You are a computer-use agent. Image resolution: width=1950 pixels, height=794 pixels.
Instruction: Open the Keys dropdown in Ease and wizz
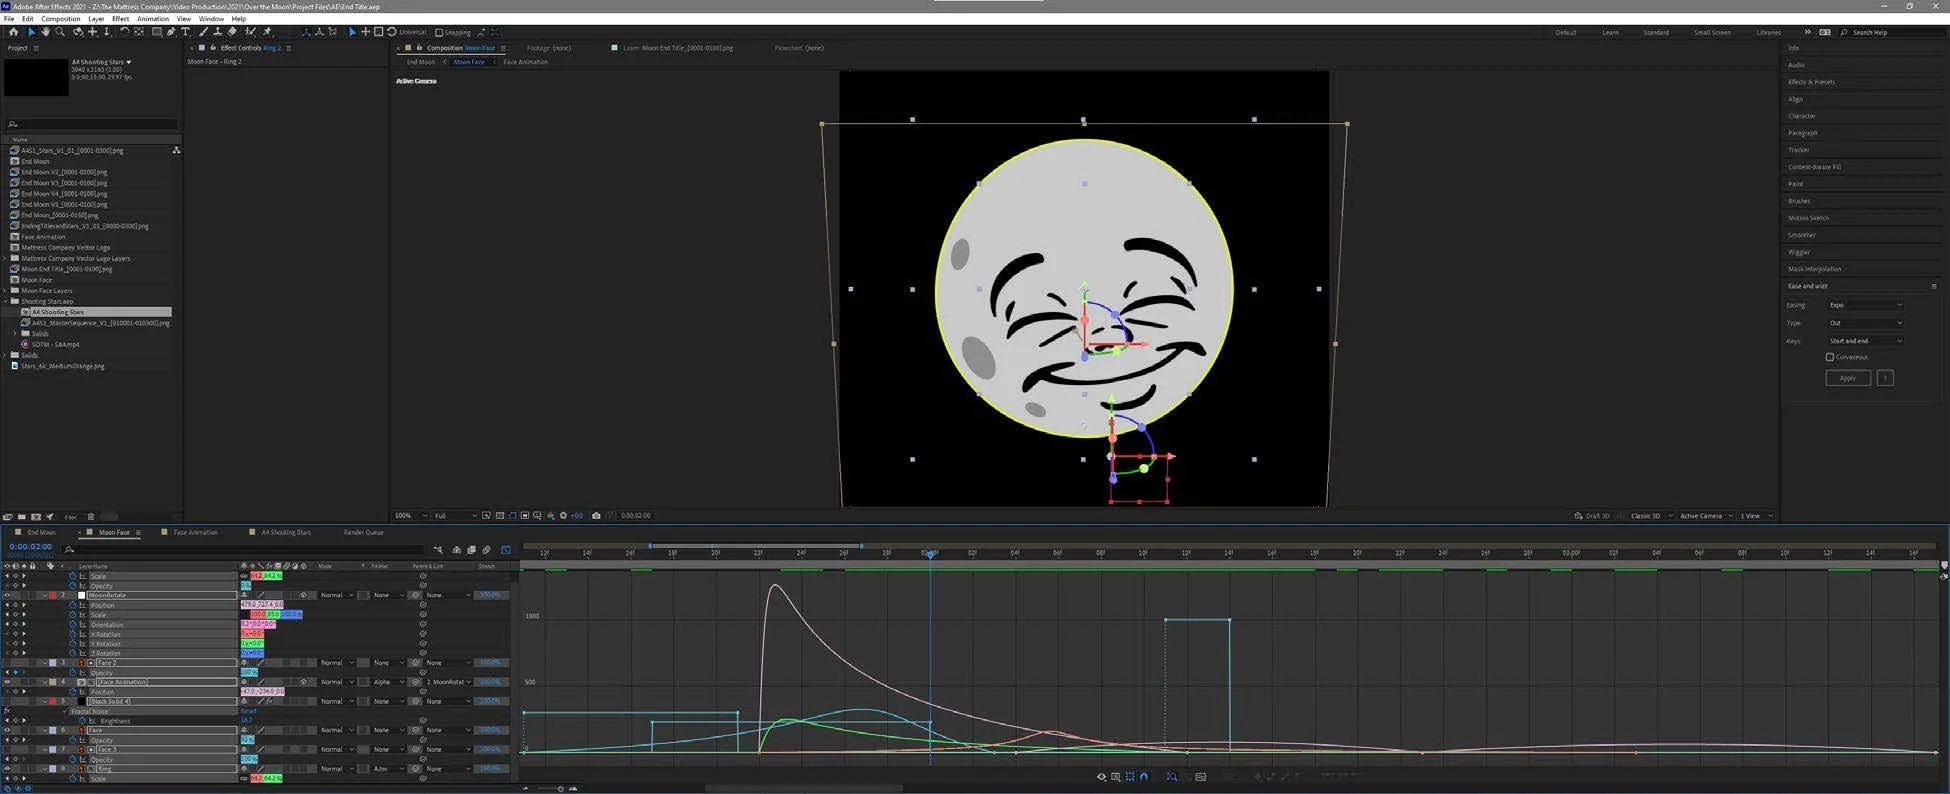click(x=1865, y=341)
